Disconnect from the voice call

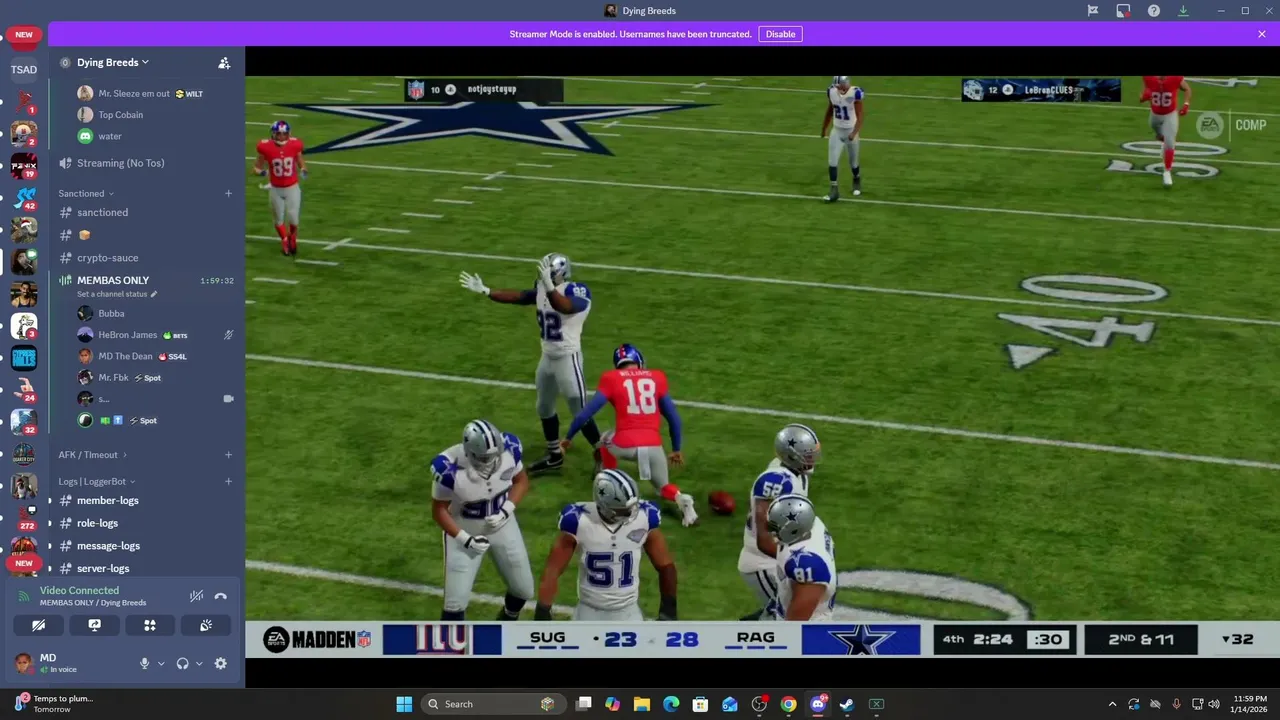221,596
